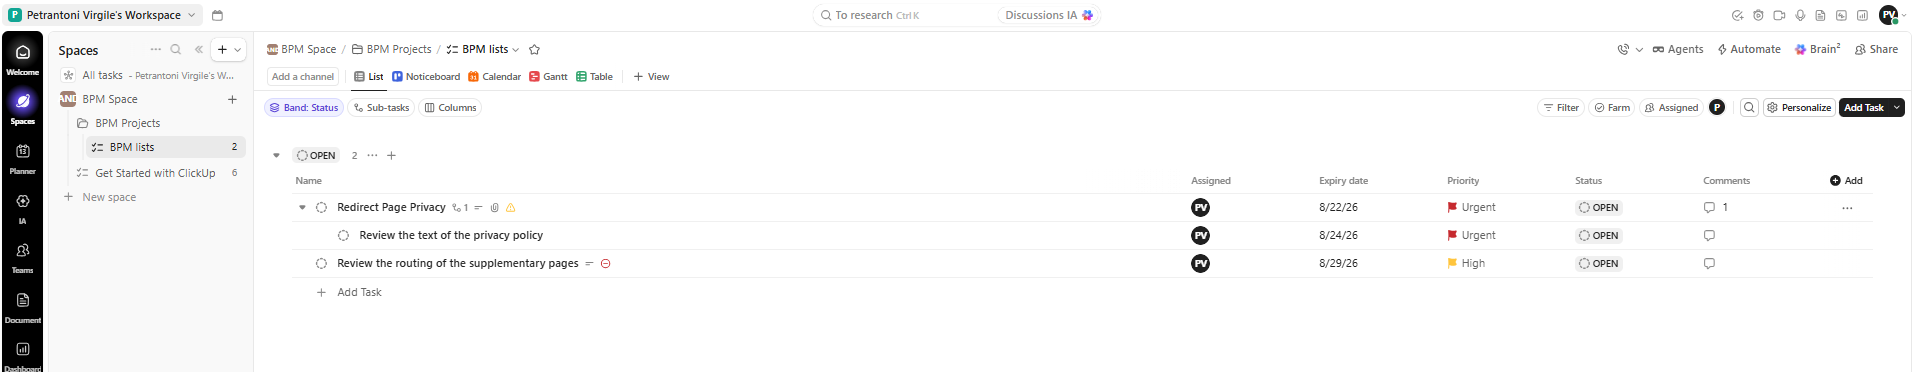Click the quick-create task checkmark icon in top bar
Viewport: 1912px width, 372px height.
[x=1737, y=15]
